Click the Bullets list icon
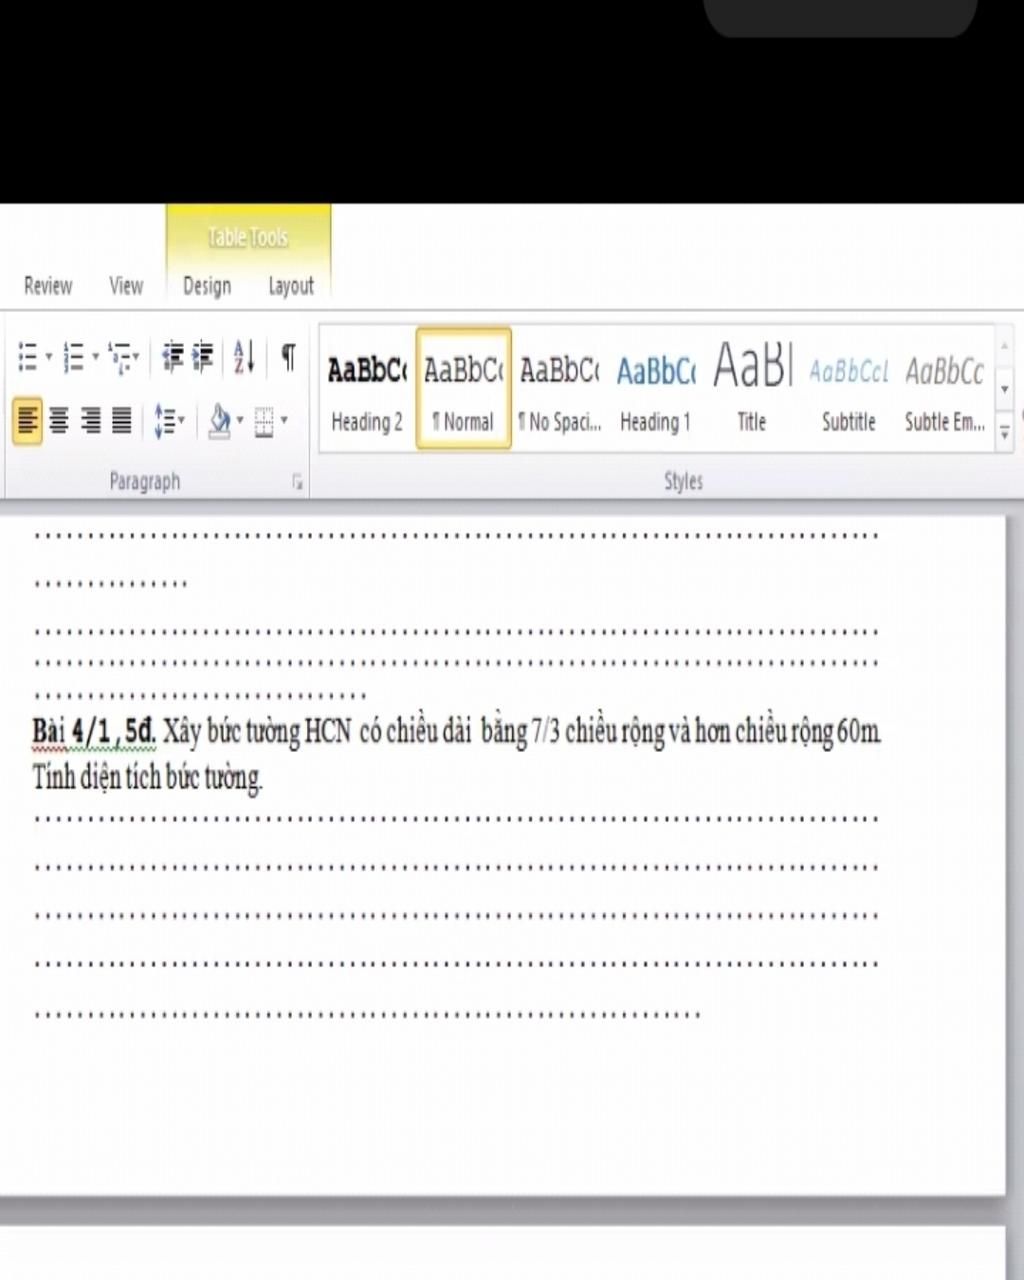Viewport: 1024px width, 1280px height. (x=28, y=356)
